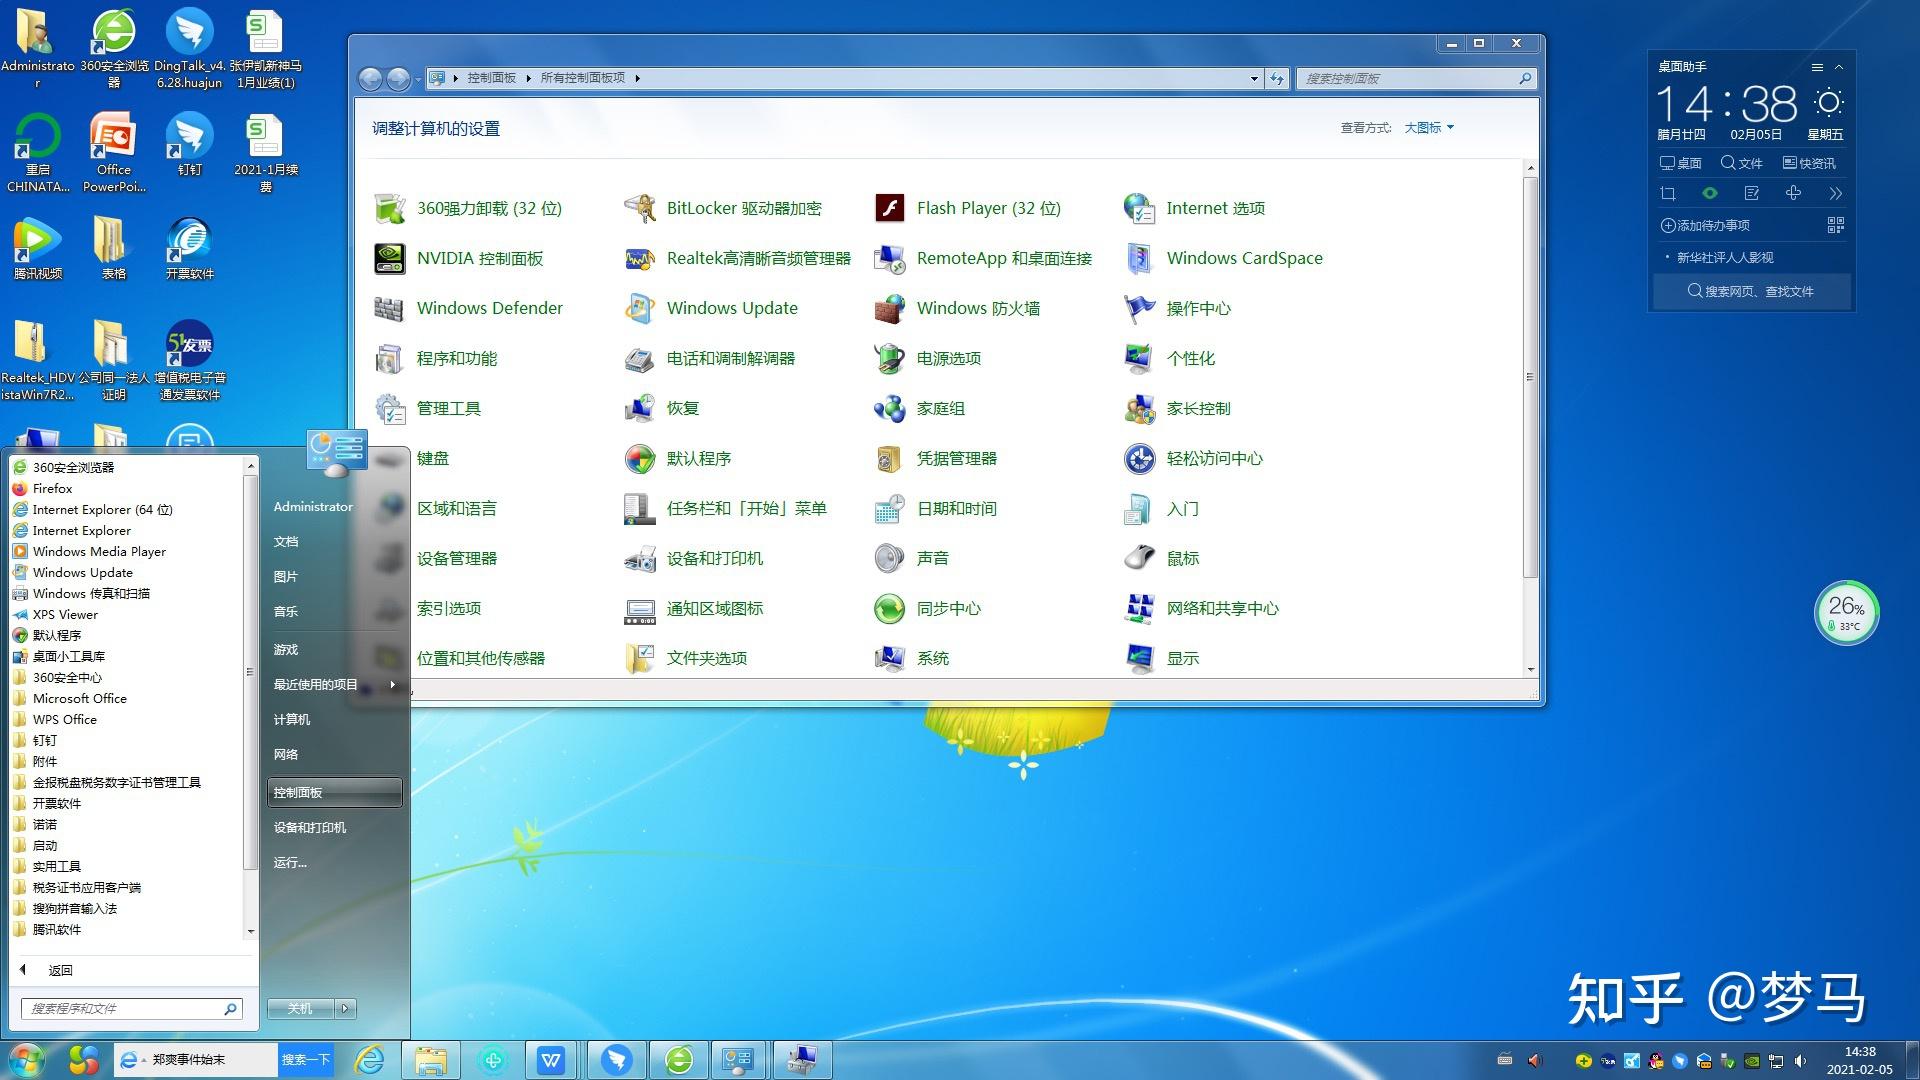Select 控制面板 in the Start menu
1920x1080 pixels.
tap(335, 792)
